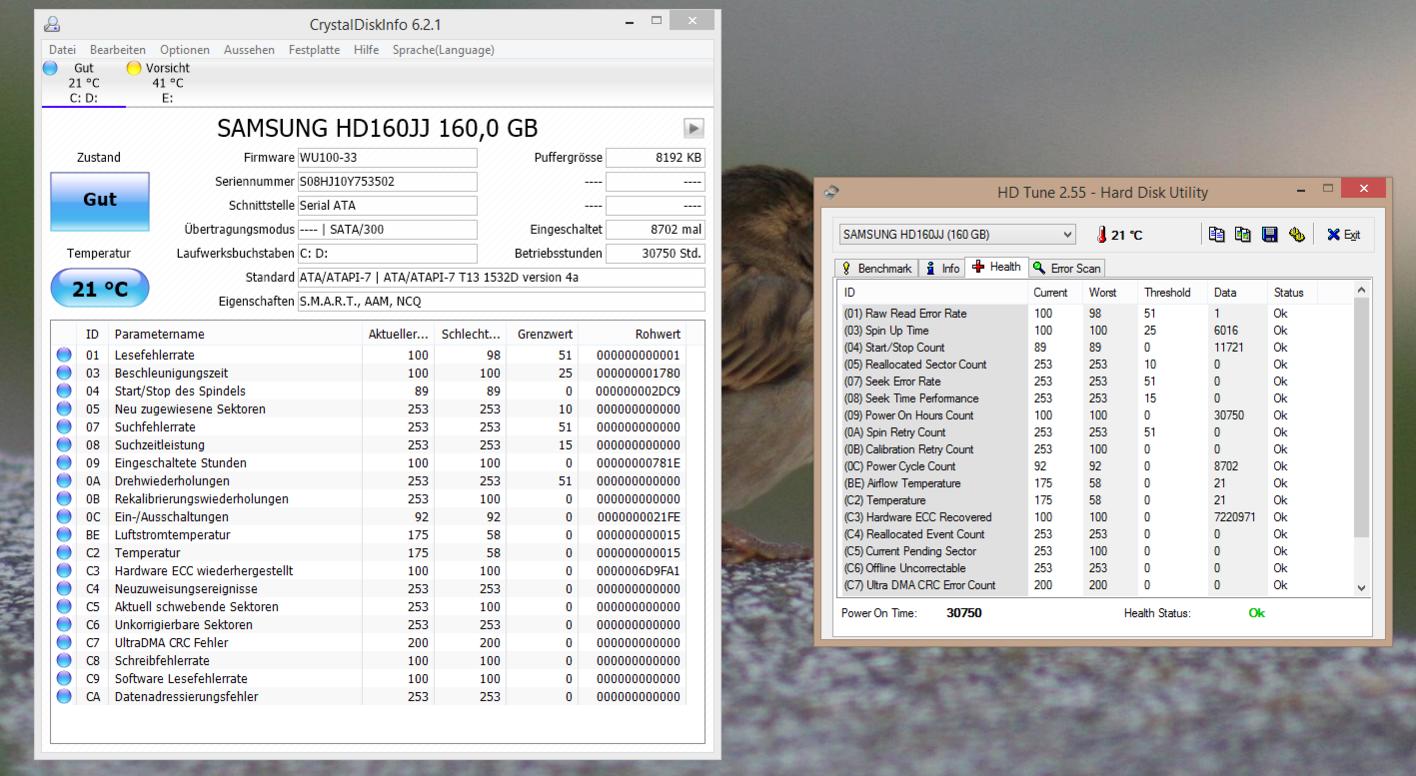Open the Bearbeiten menu
The width and height of the screenshot is (1416, 776).
(x=118, y=49)
